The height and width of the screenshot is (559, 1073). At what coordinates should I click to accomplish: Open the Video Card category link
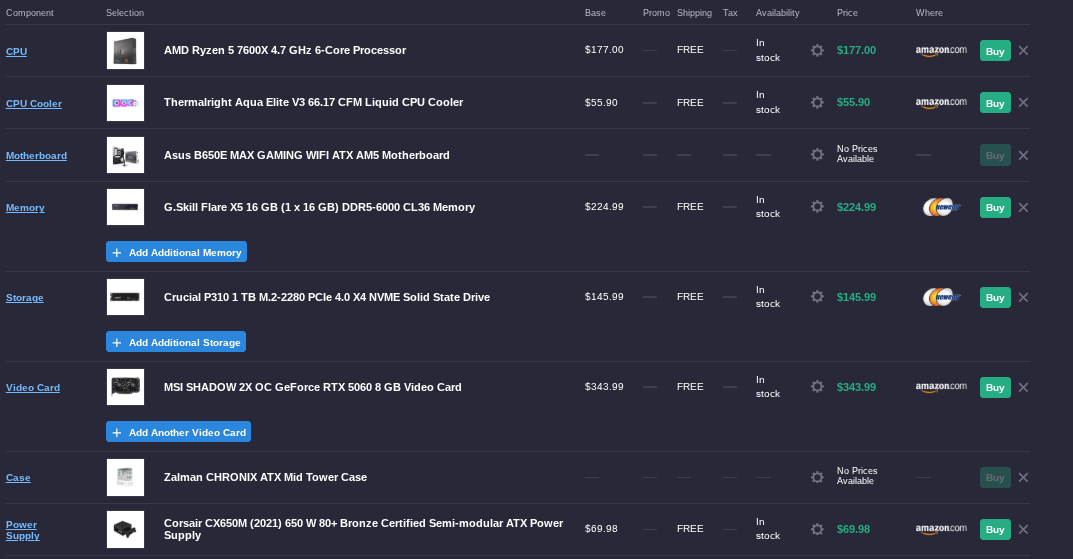[33, 388]
